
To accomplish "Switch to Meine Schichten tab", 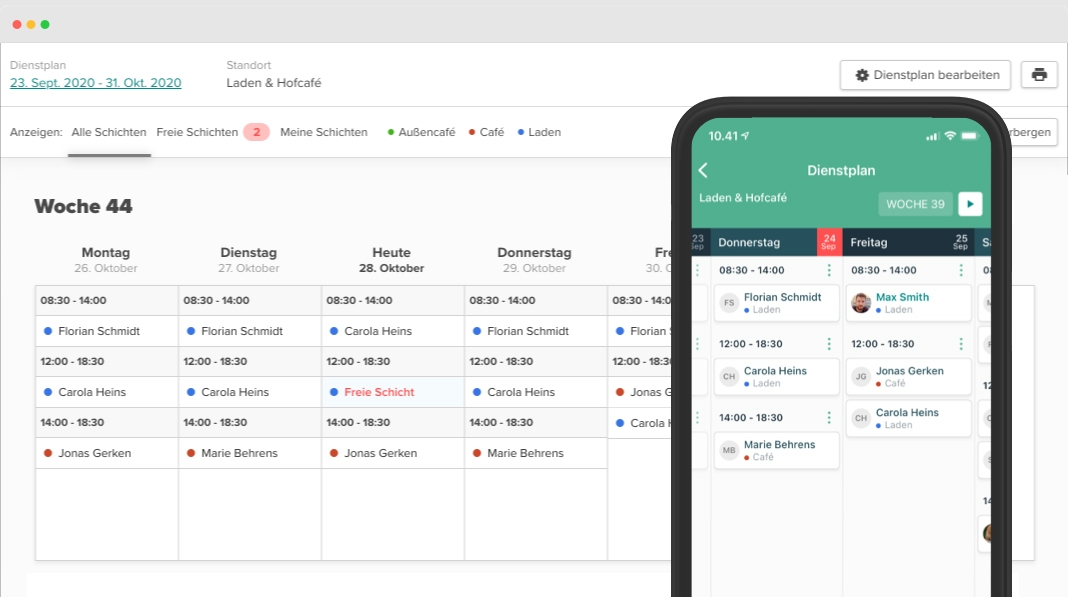I will tap(324, 132).
